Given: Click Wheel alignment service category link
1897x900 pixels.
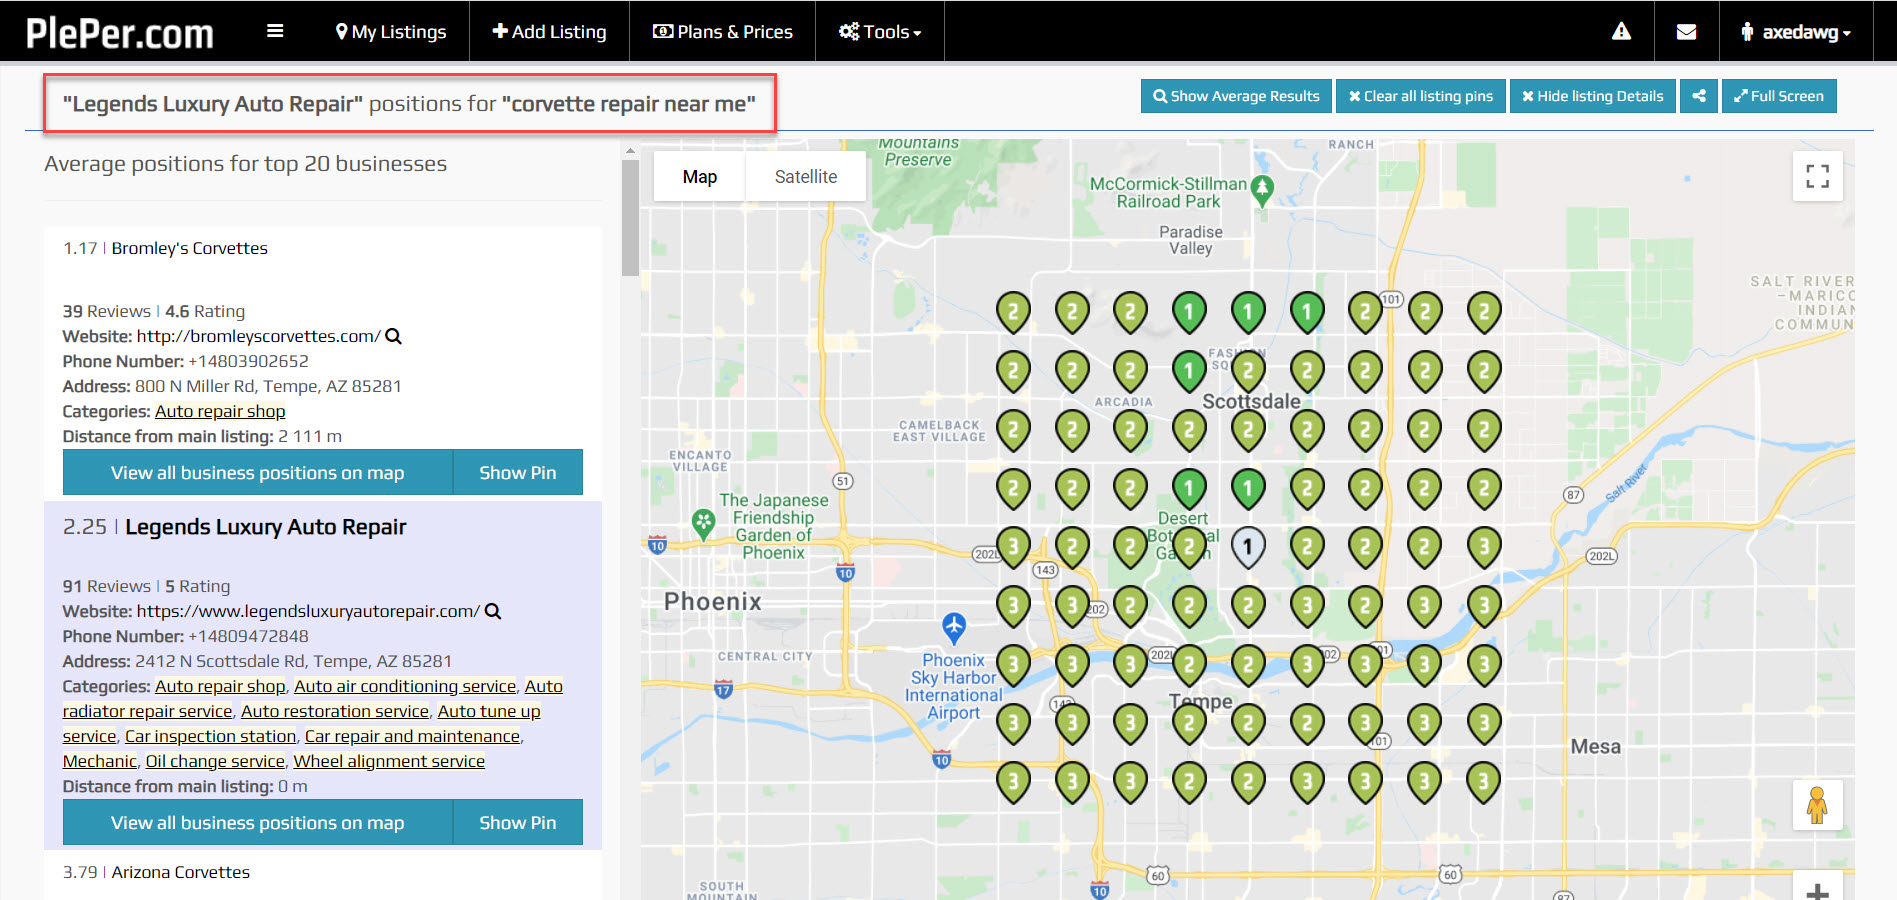Looking at the screenshot, I should click(x=389, y=761).
